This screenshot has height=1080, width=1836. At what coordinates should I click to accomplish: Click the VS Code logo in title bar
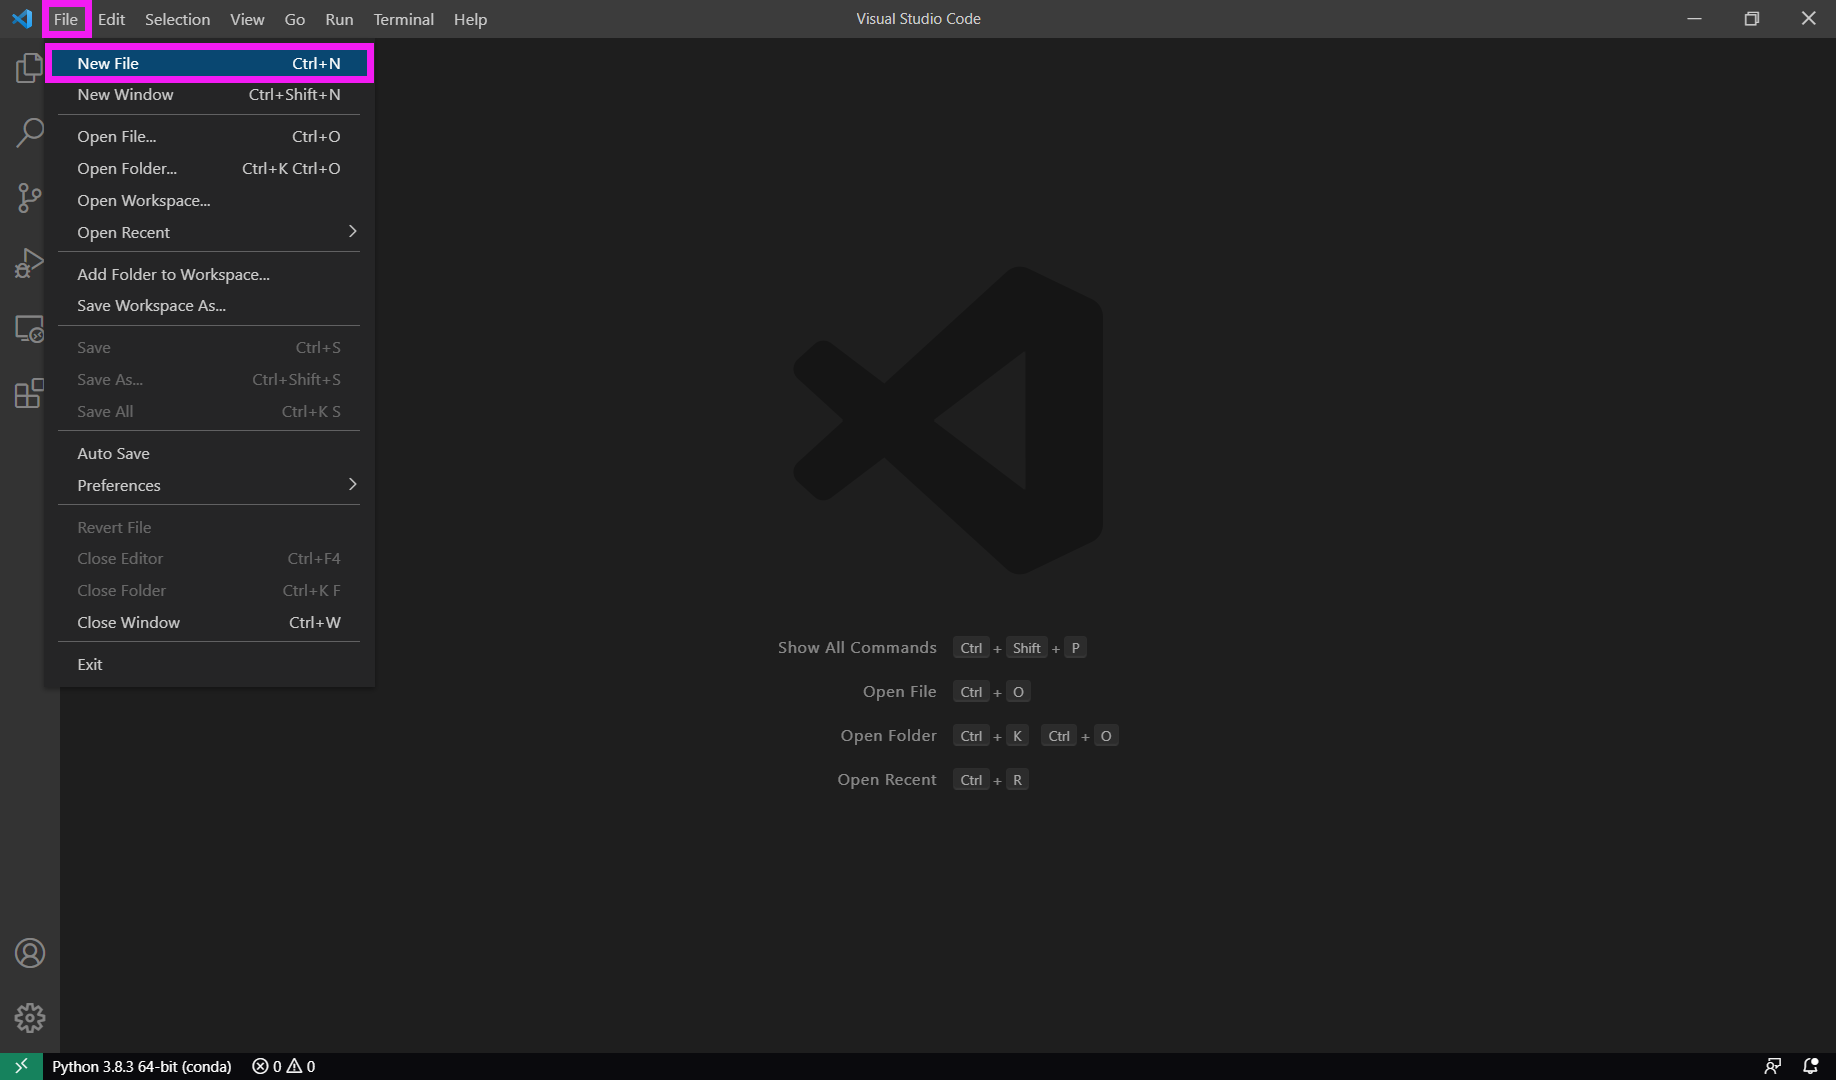(x=22, y=19)
